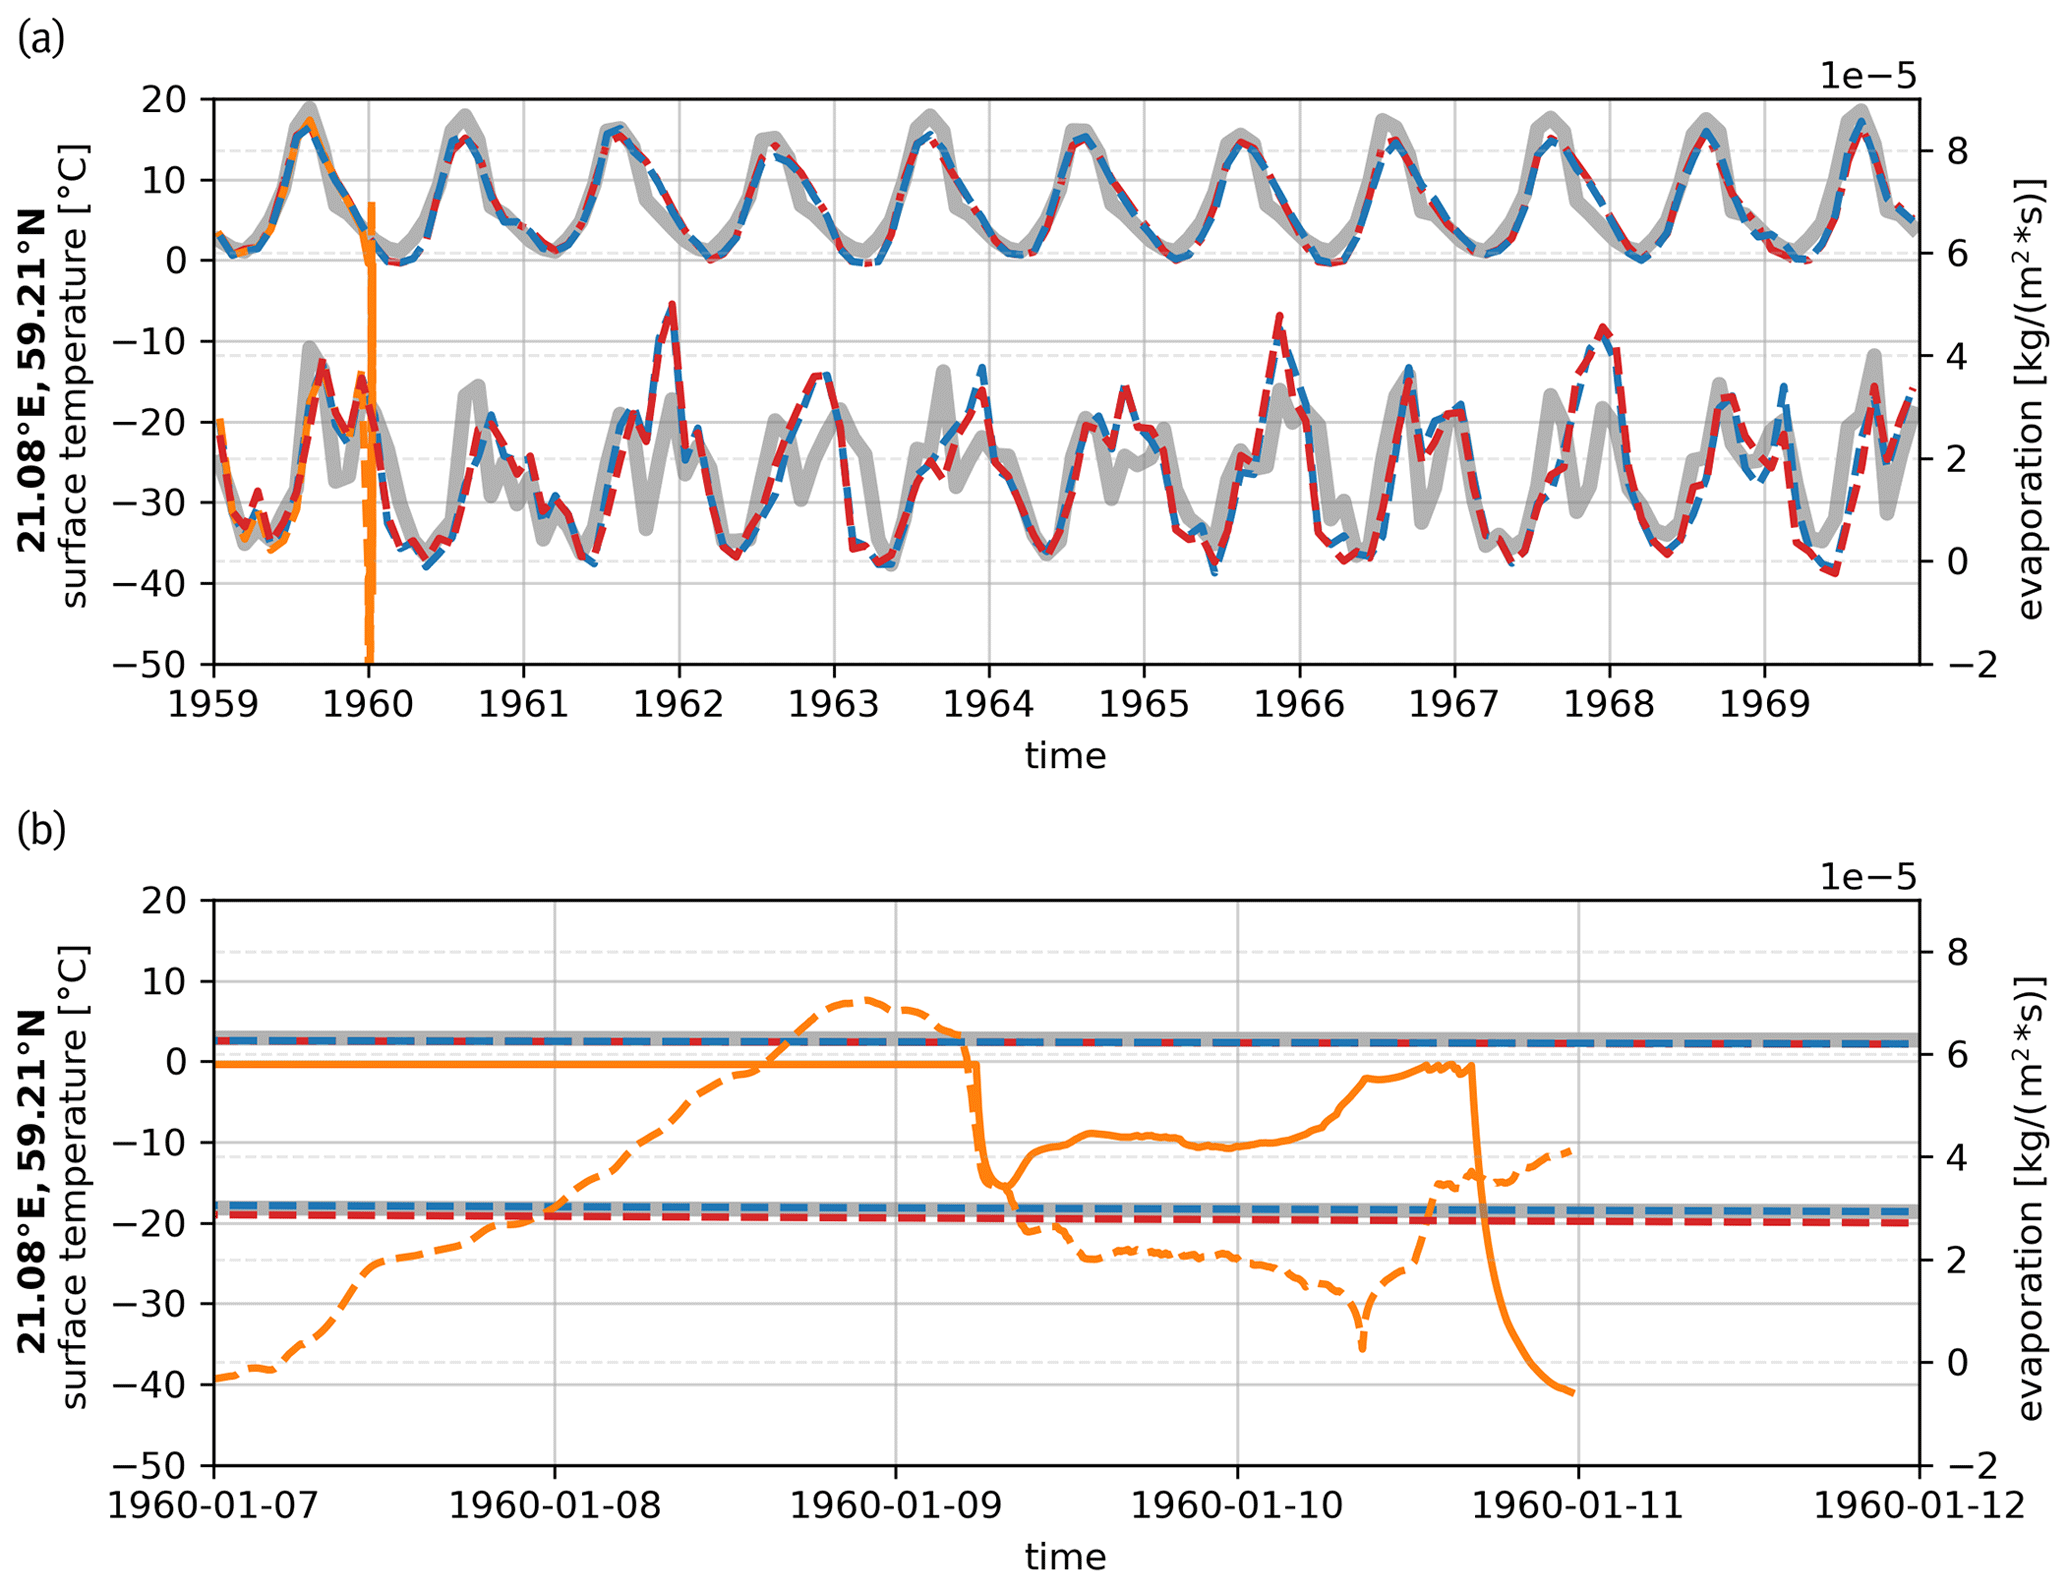
Task: Click top plot's surface temperature axis label
Action: coord(75,376)
